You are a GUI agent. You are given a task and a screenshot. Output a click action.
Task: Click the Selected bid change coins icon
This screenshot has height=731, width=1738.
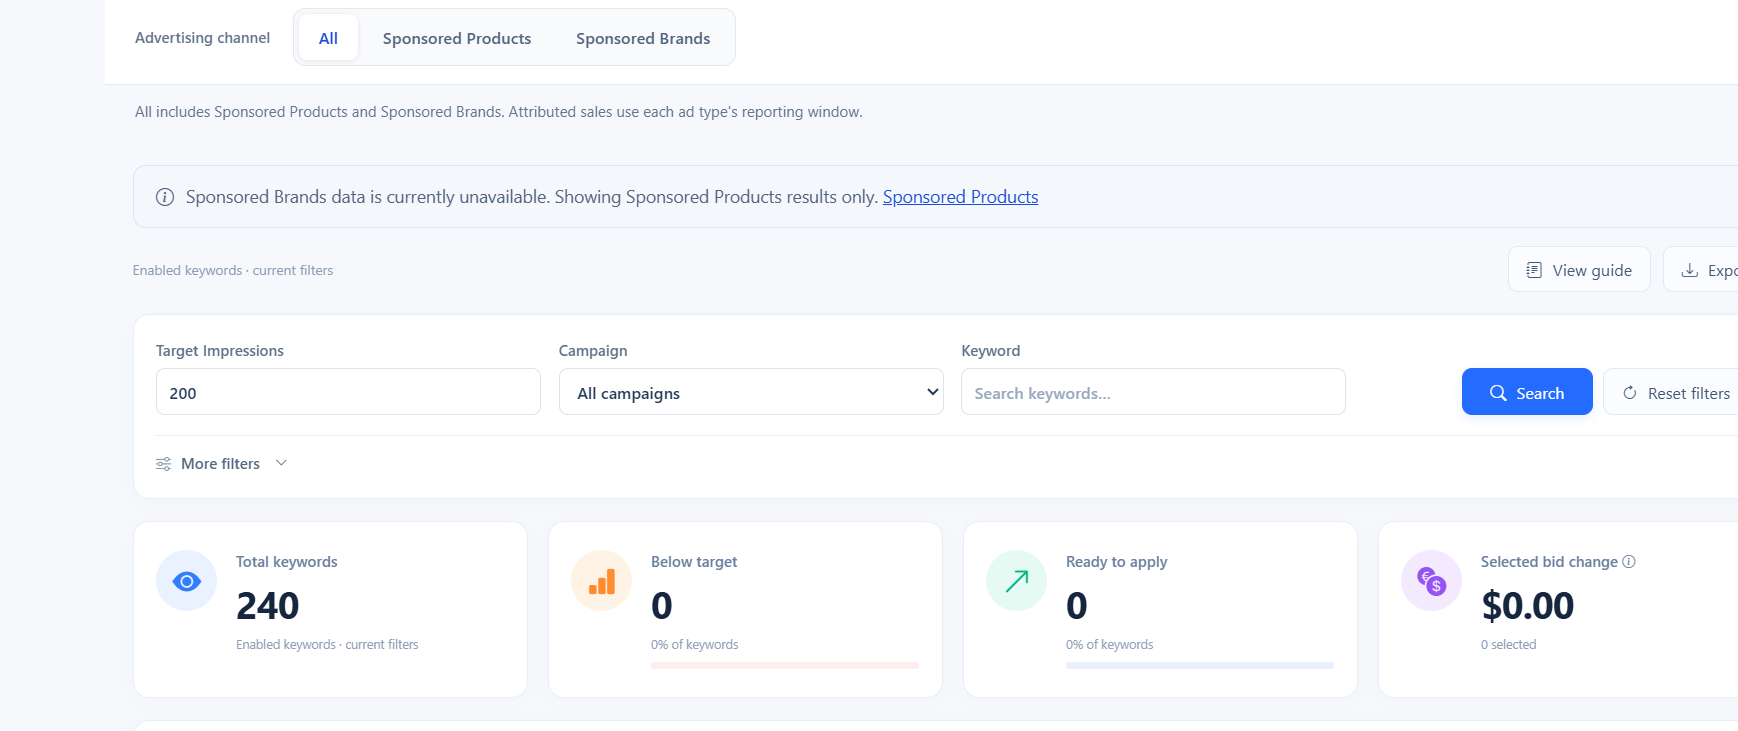point(1432,581)
